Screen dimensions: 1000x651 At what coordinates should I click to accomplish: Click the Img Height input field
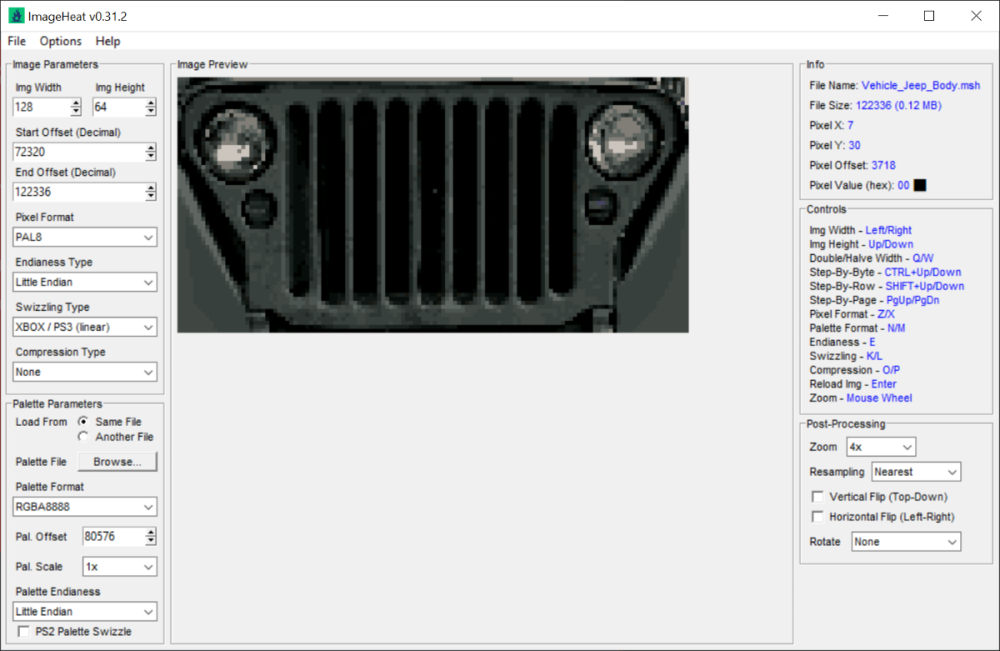point(119,107)
